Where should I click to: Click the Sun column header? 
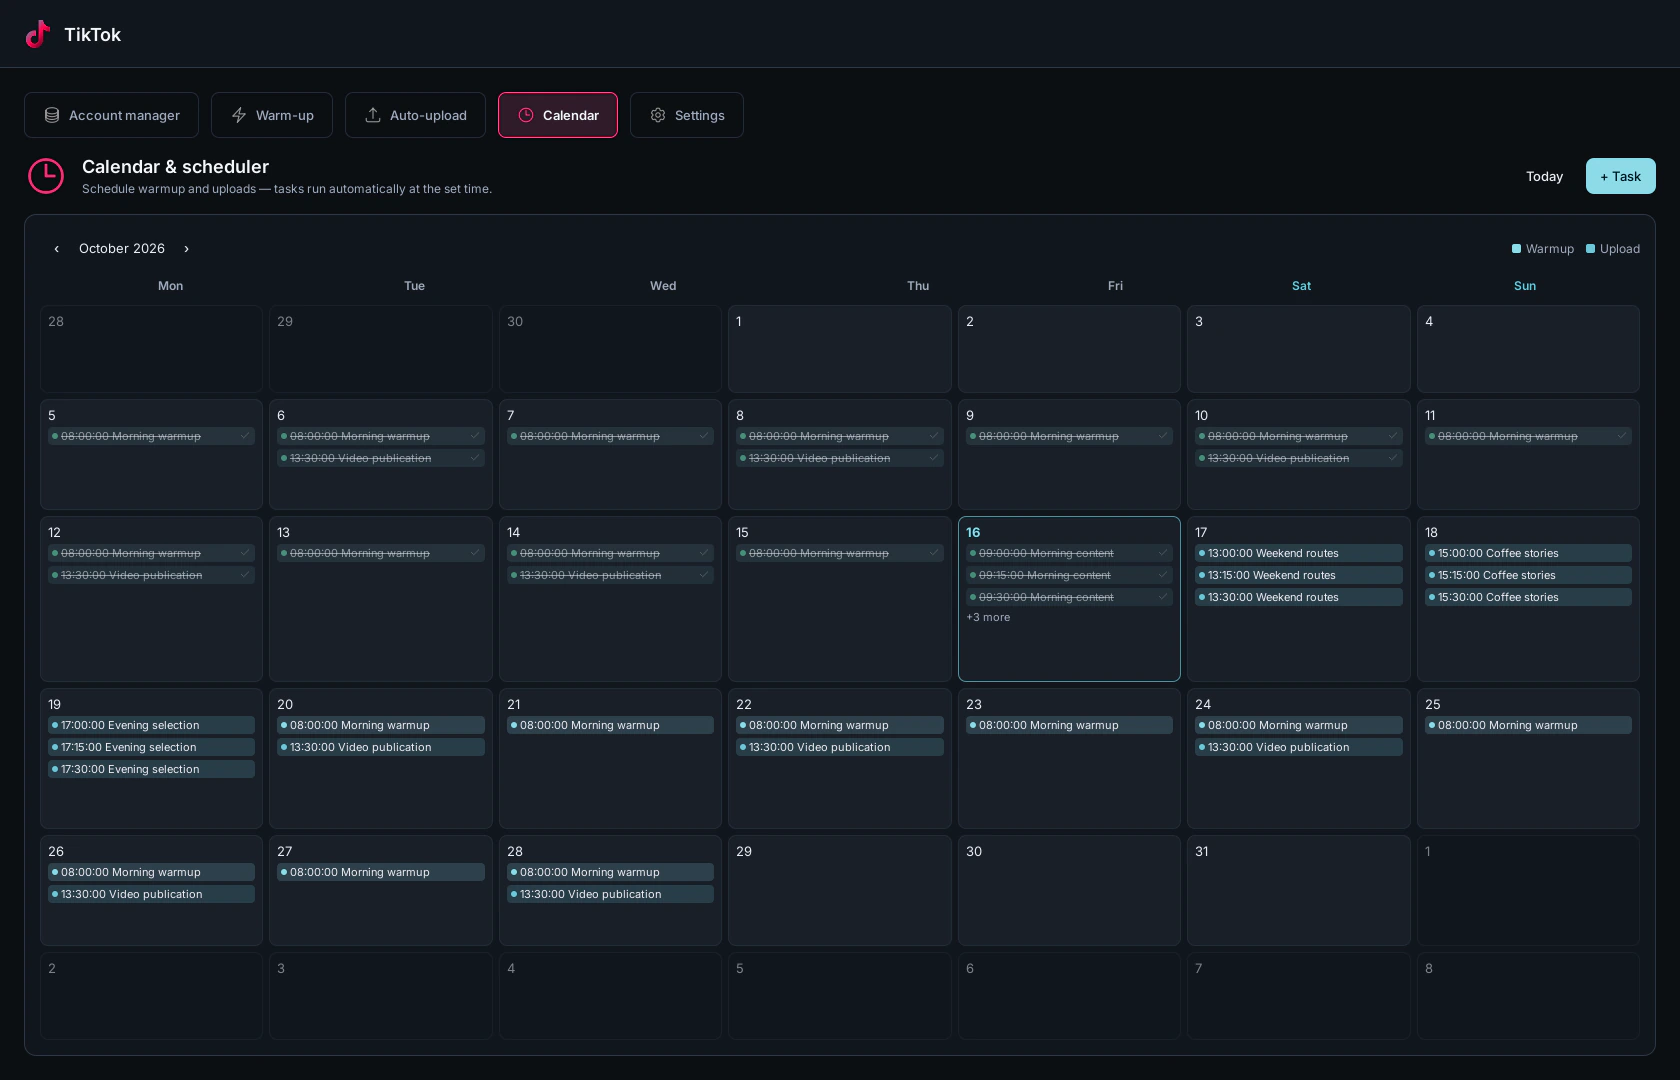click(x=1524, y=286)
